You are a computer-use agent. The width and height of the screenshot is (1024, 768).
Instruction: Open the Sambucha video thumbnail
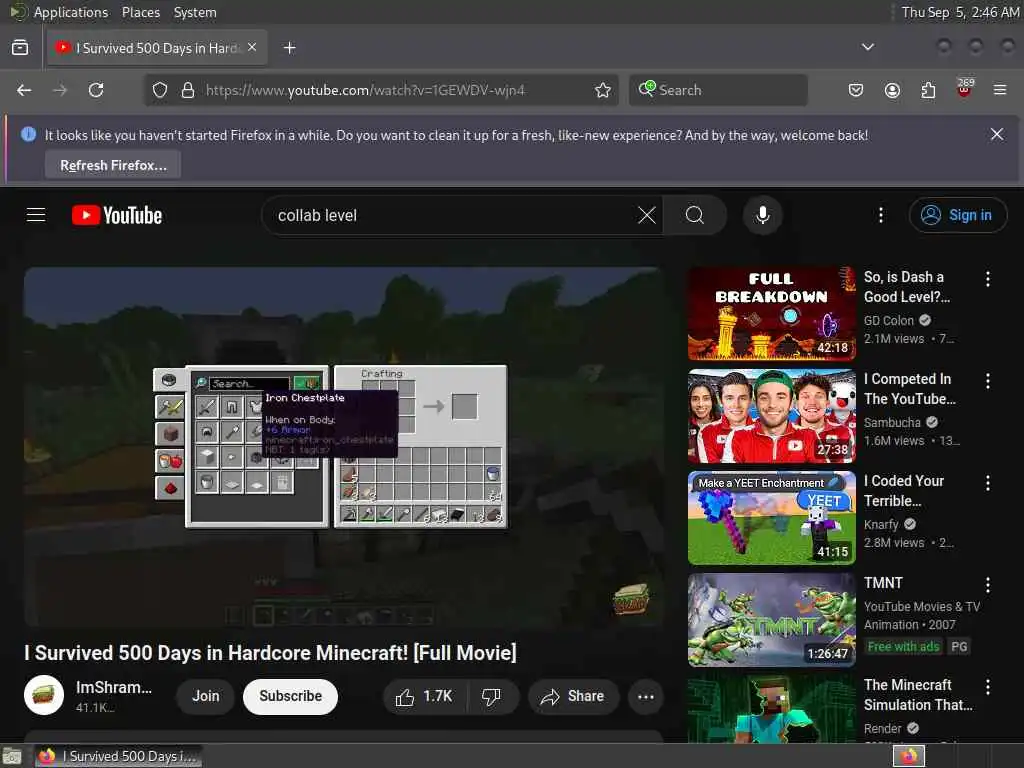coord(772,415)
